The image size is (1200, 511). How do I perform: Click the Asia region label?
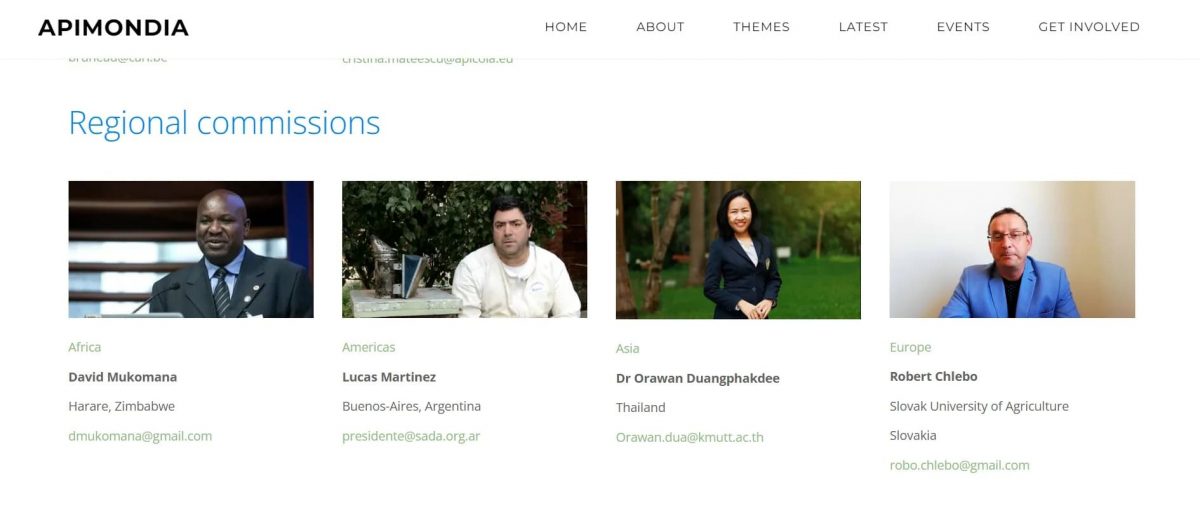click(628, 348)
